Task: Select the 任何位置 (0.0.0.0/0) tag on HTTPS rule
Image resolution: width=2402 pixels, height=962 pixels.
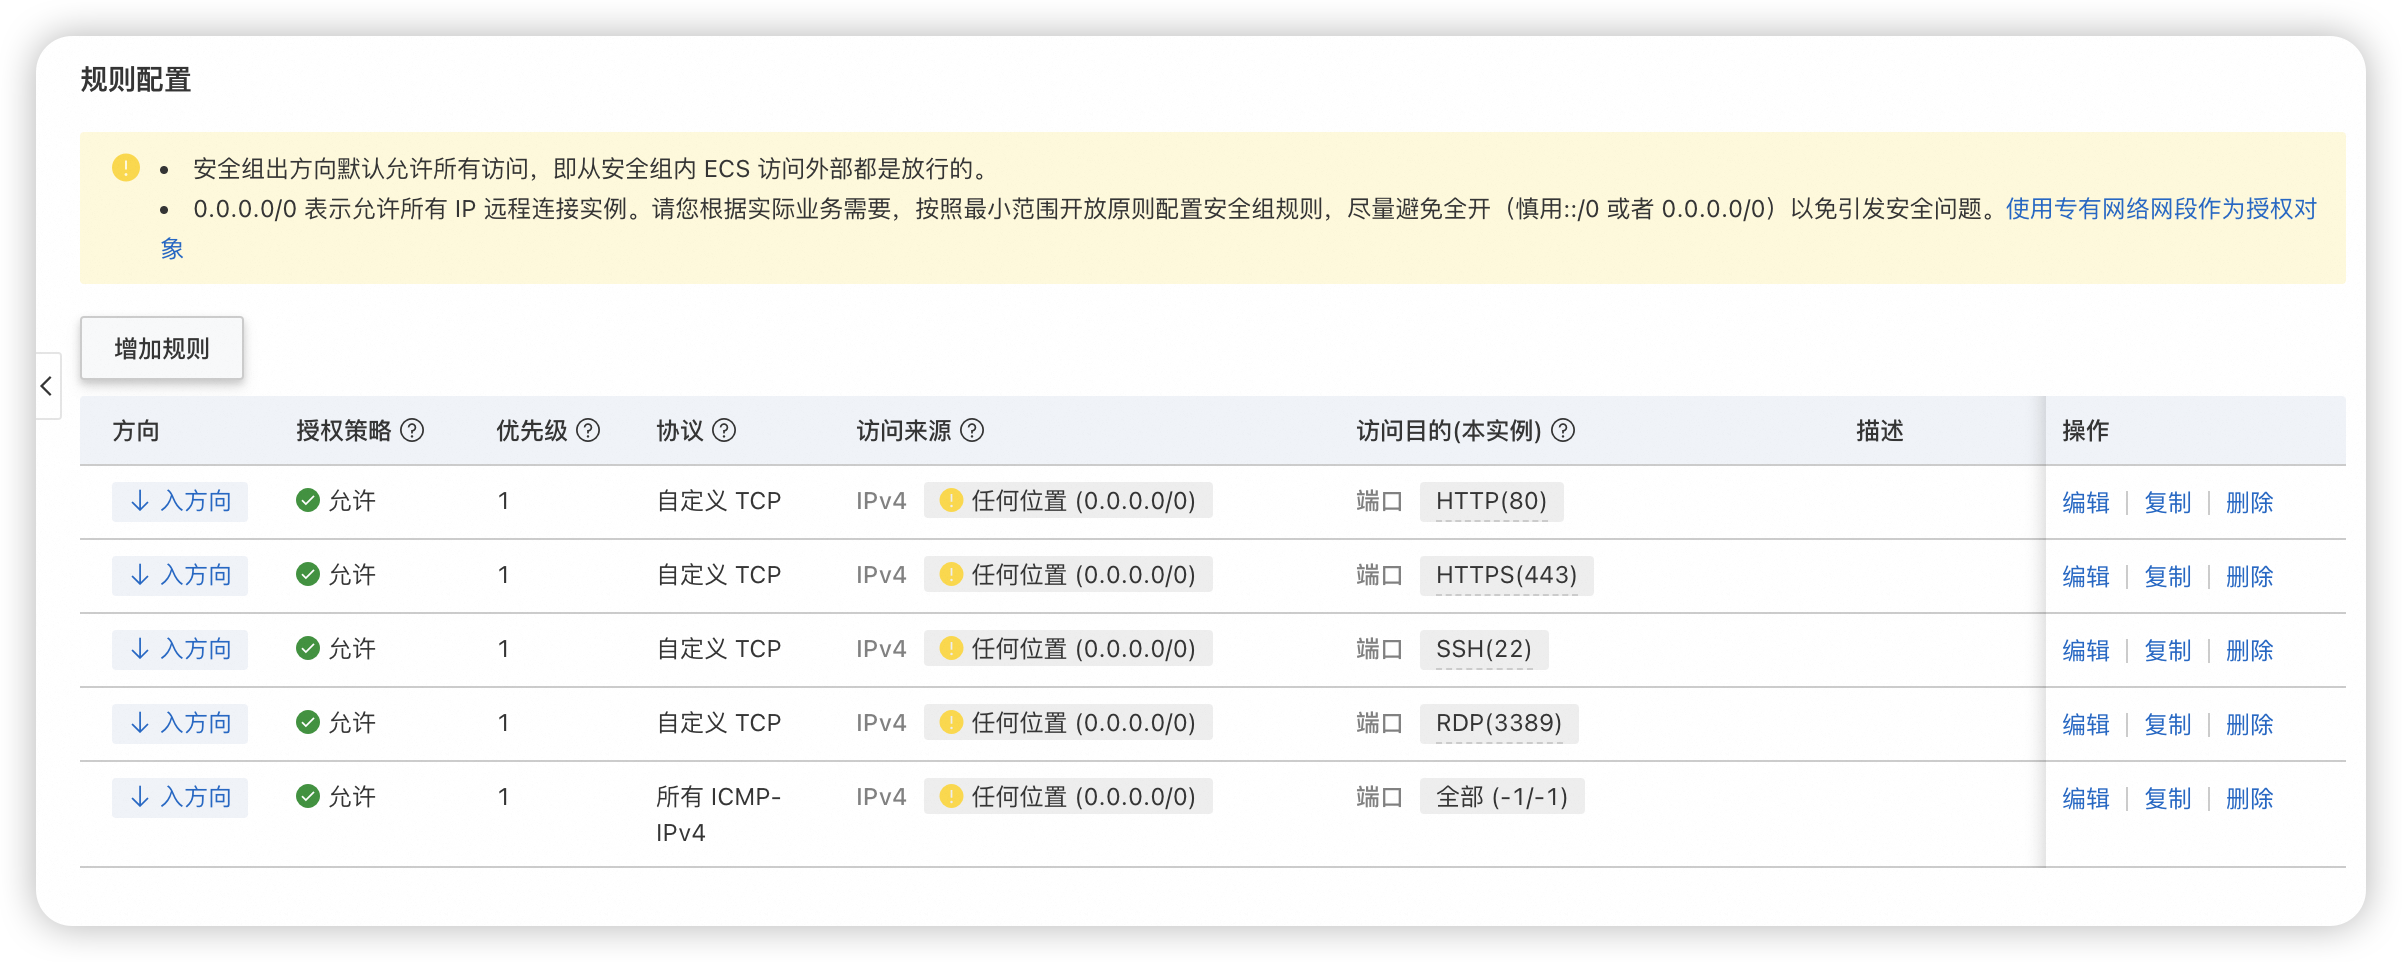Action: pos(1067,574)
